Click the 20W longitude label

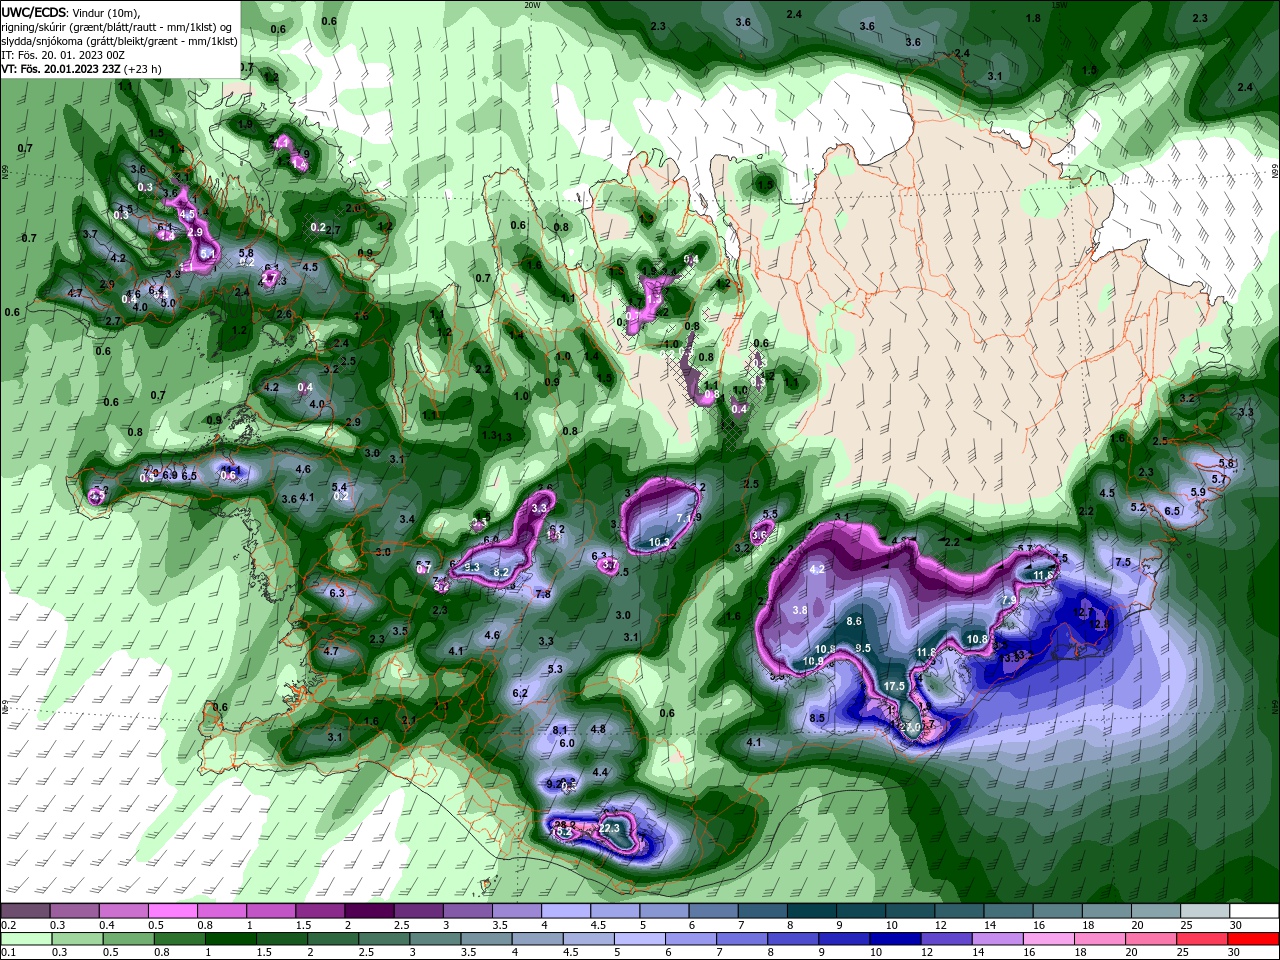532,5
